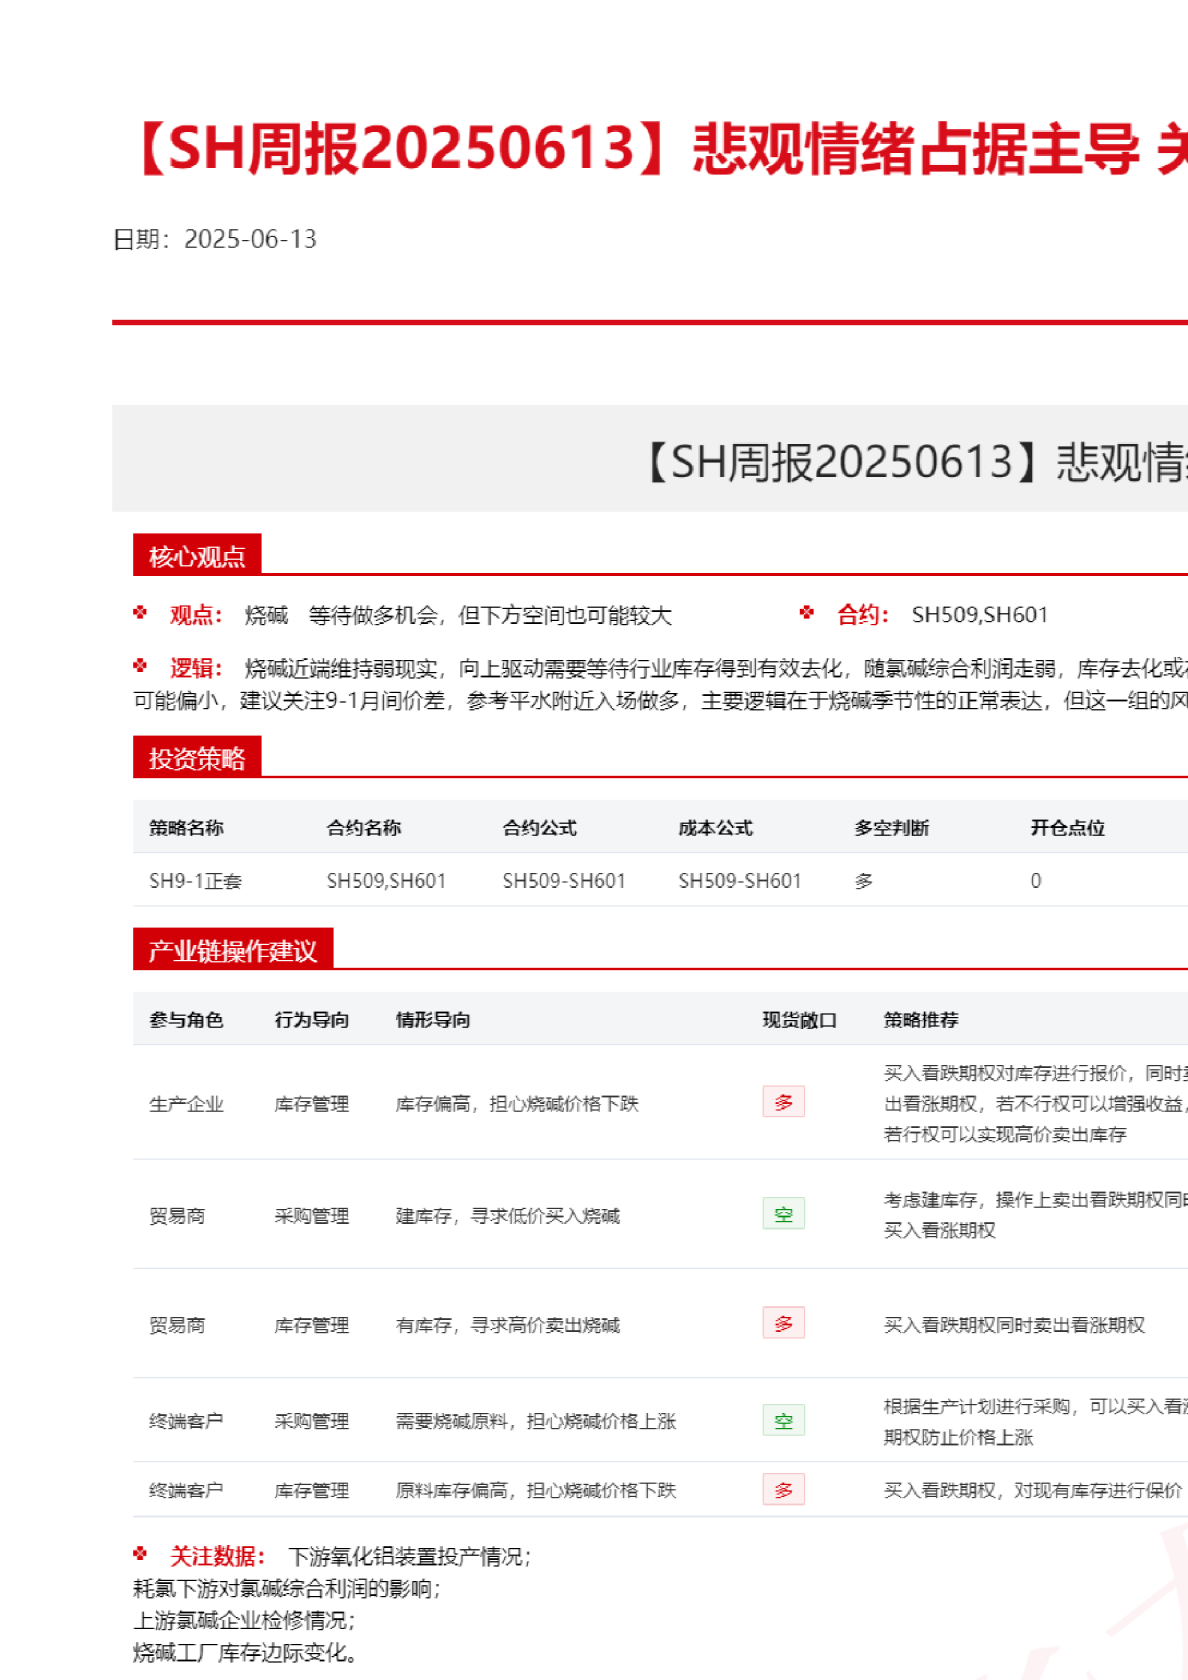Screen dimensions: 1188x1680
Task: Click the red diamond bullet before 观点
Action: coord(140,613)
